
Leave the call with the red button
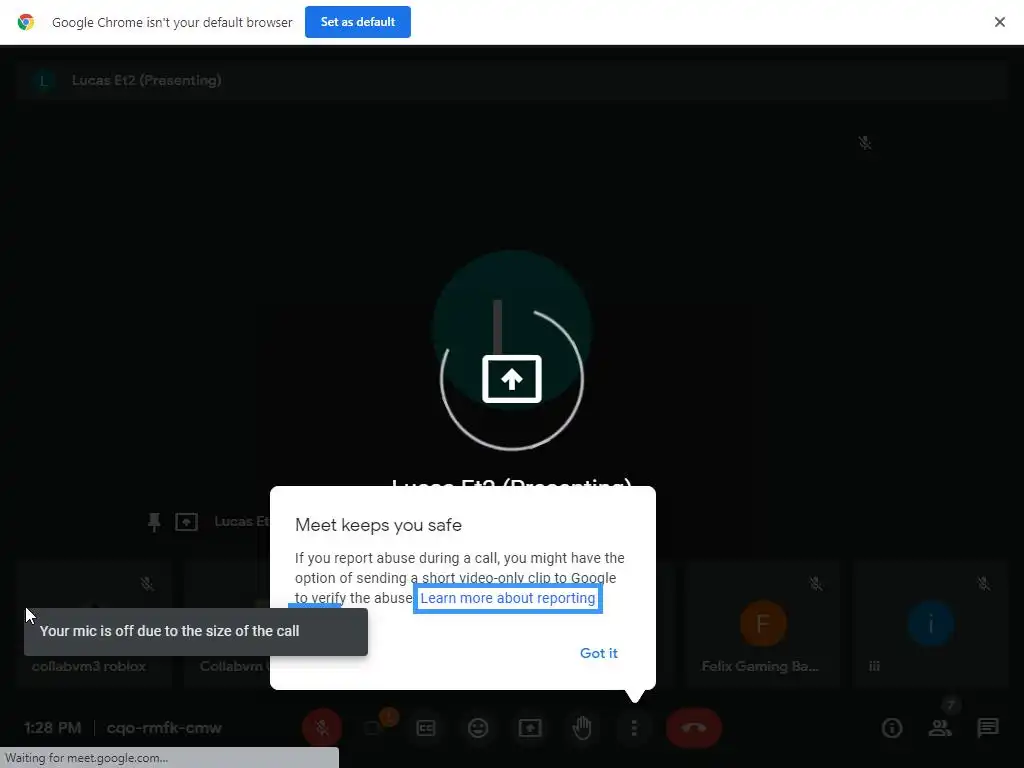coord(694,728)
